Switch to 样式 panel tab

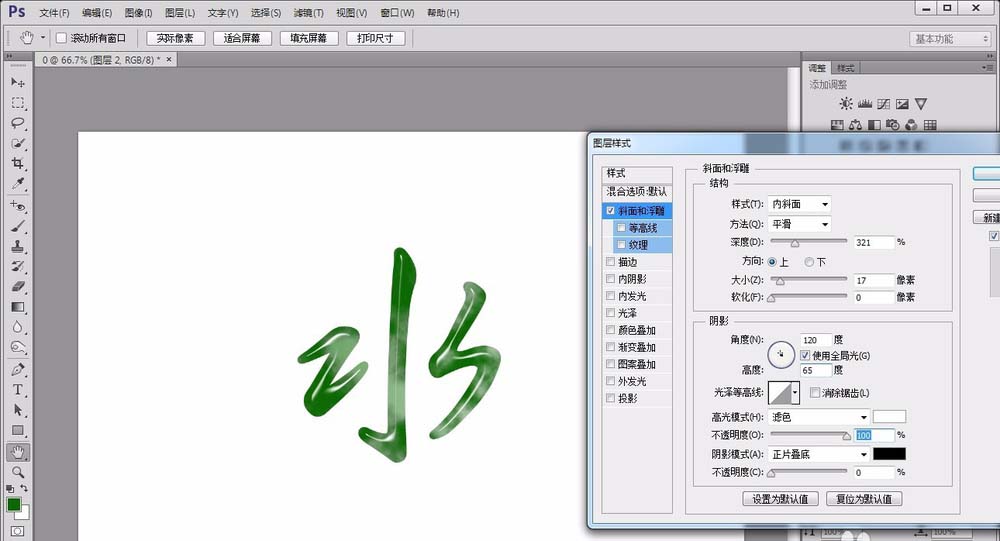pos(846,68)
